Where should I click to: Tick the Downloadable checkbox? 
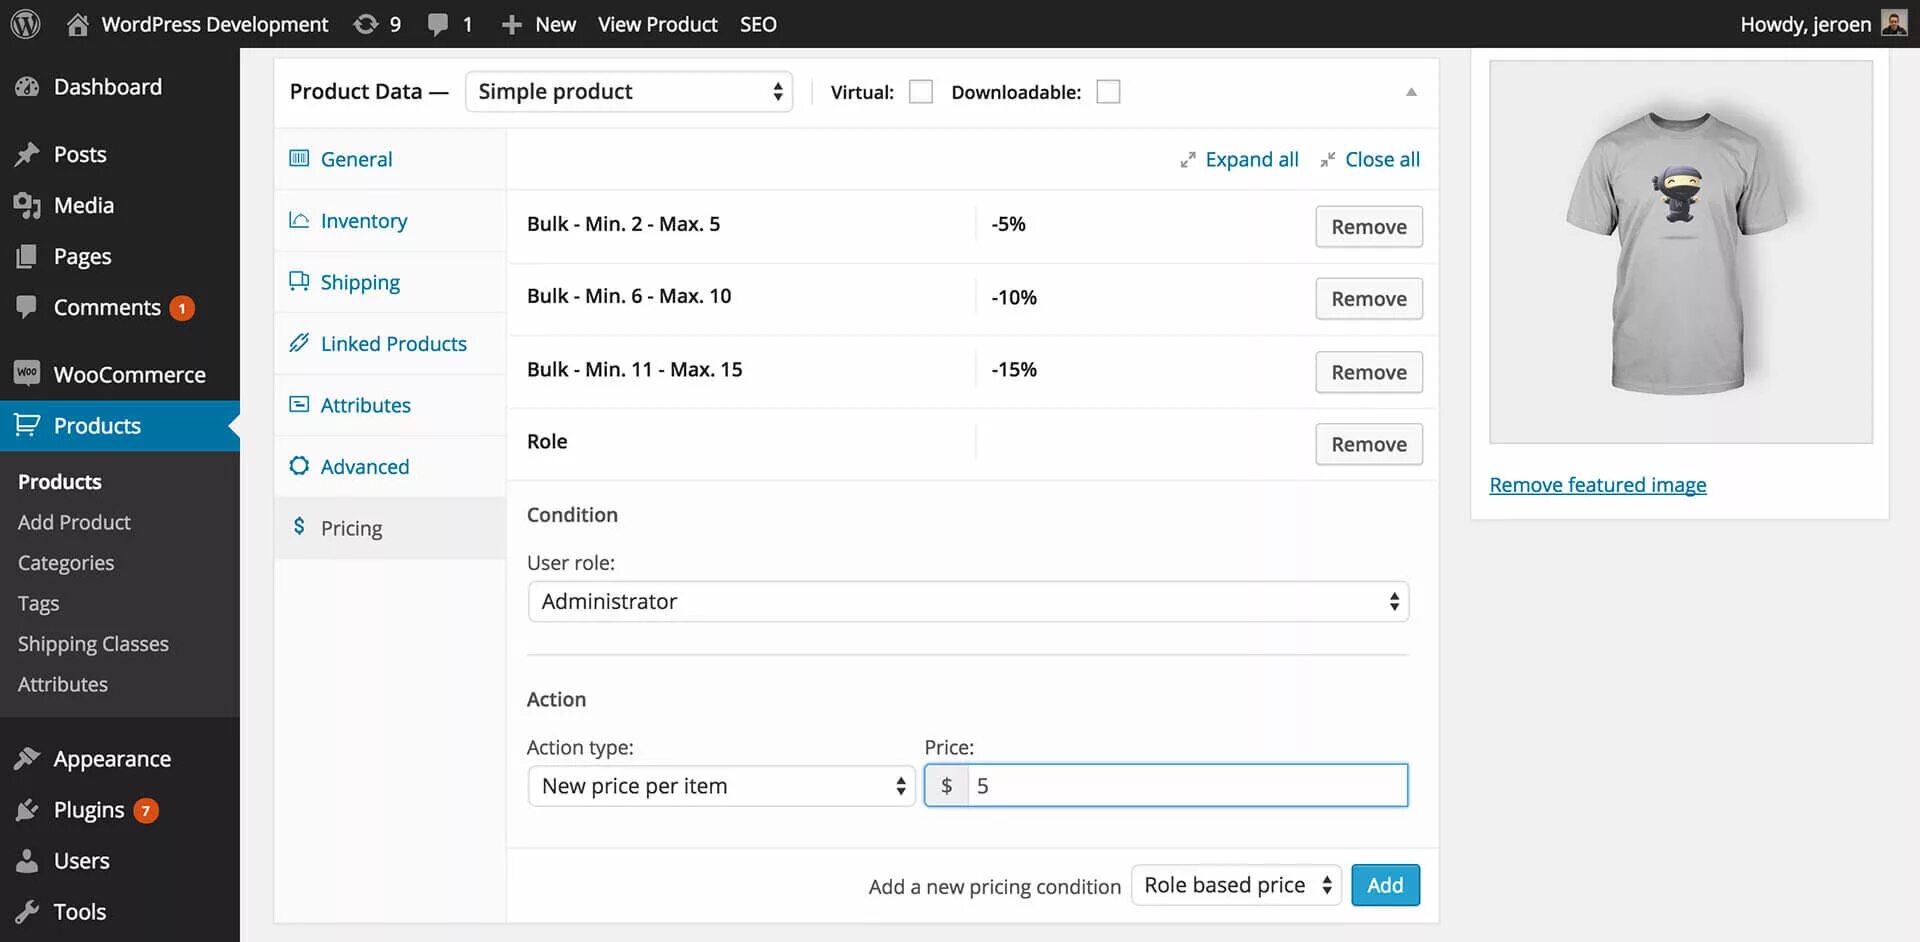coord(1108,92)
